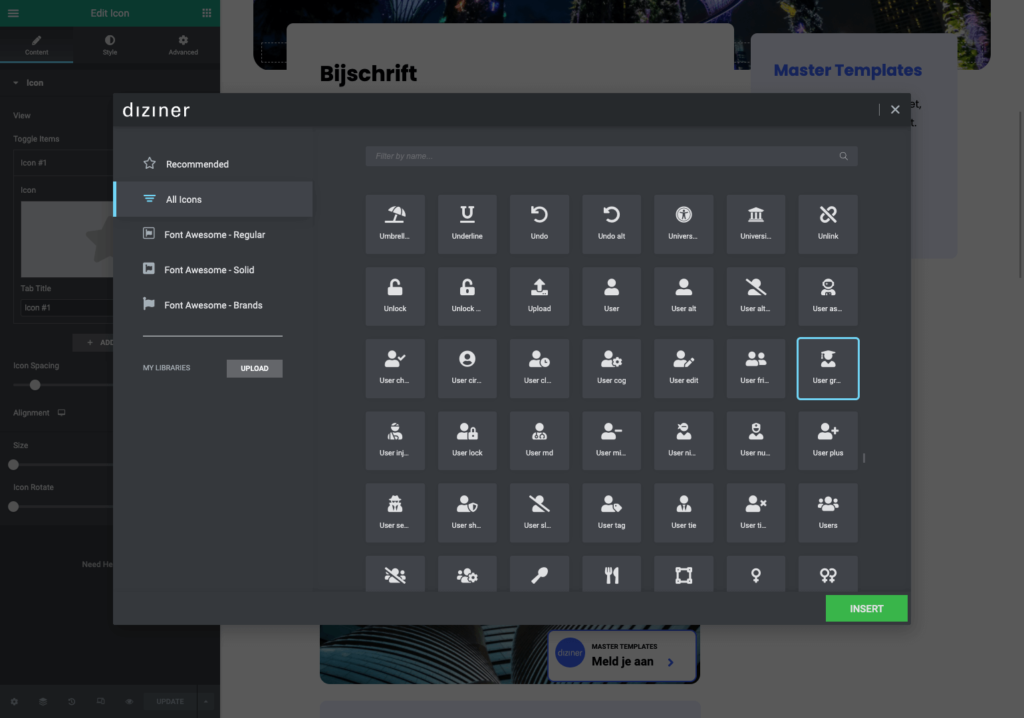The image size is (1024, 718).
Task: Pick the User lock icon
Action: [467, 440]
